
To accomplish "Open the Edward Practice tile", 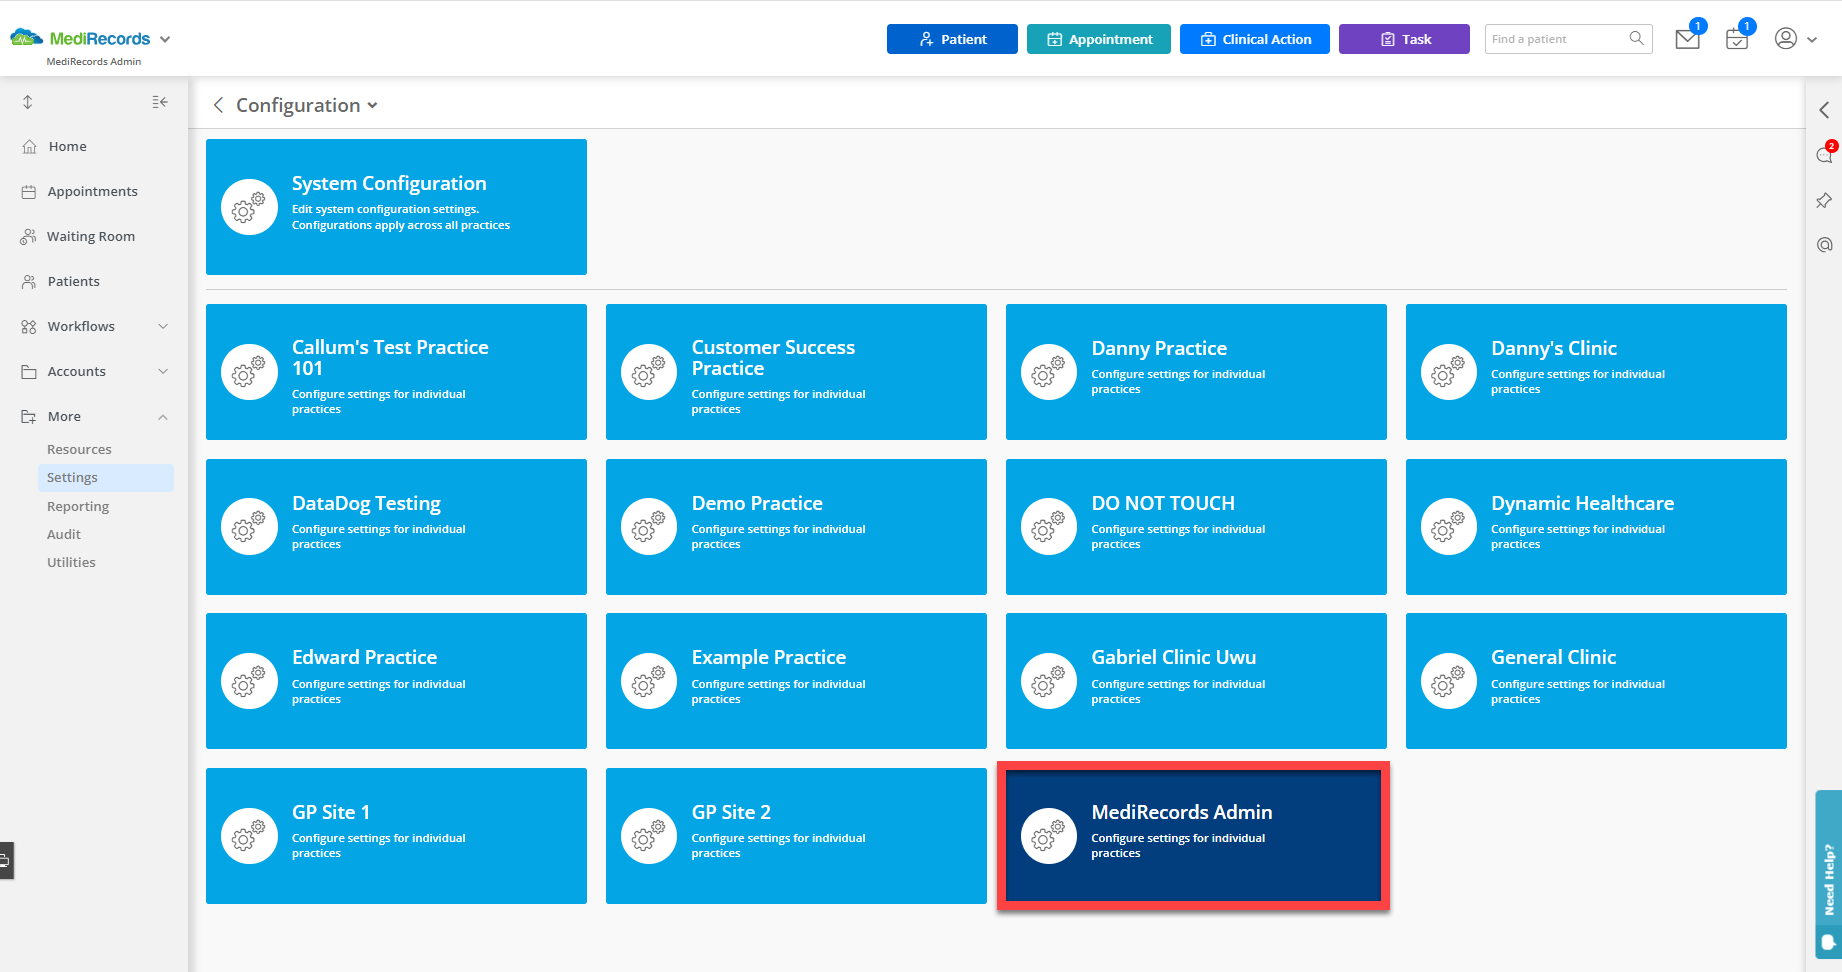I will click(x=396, y=681).
